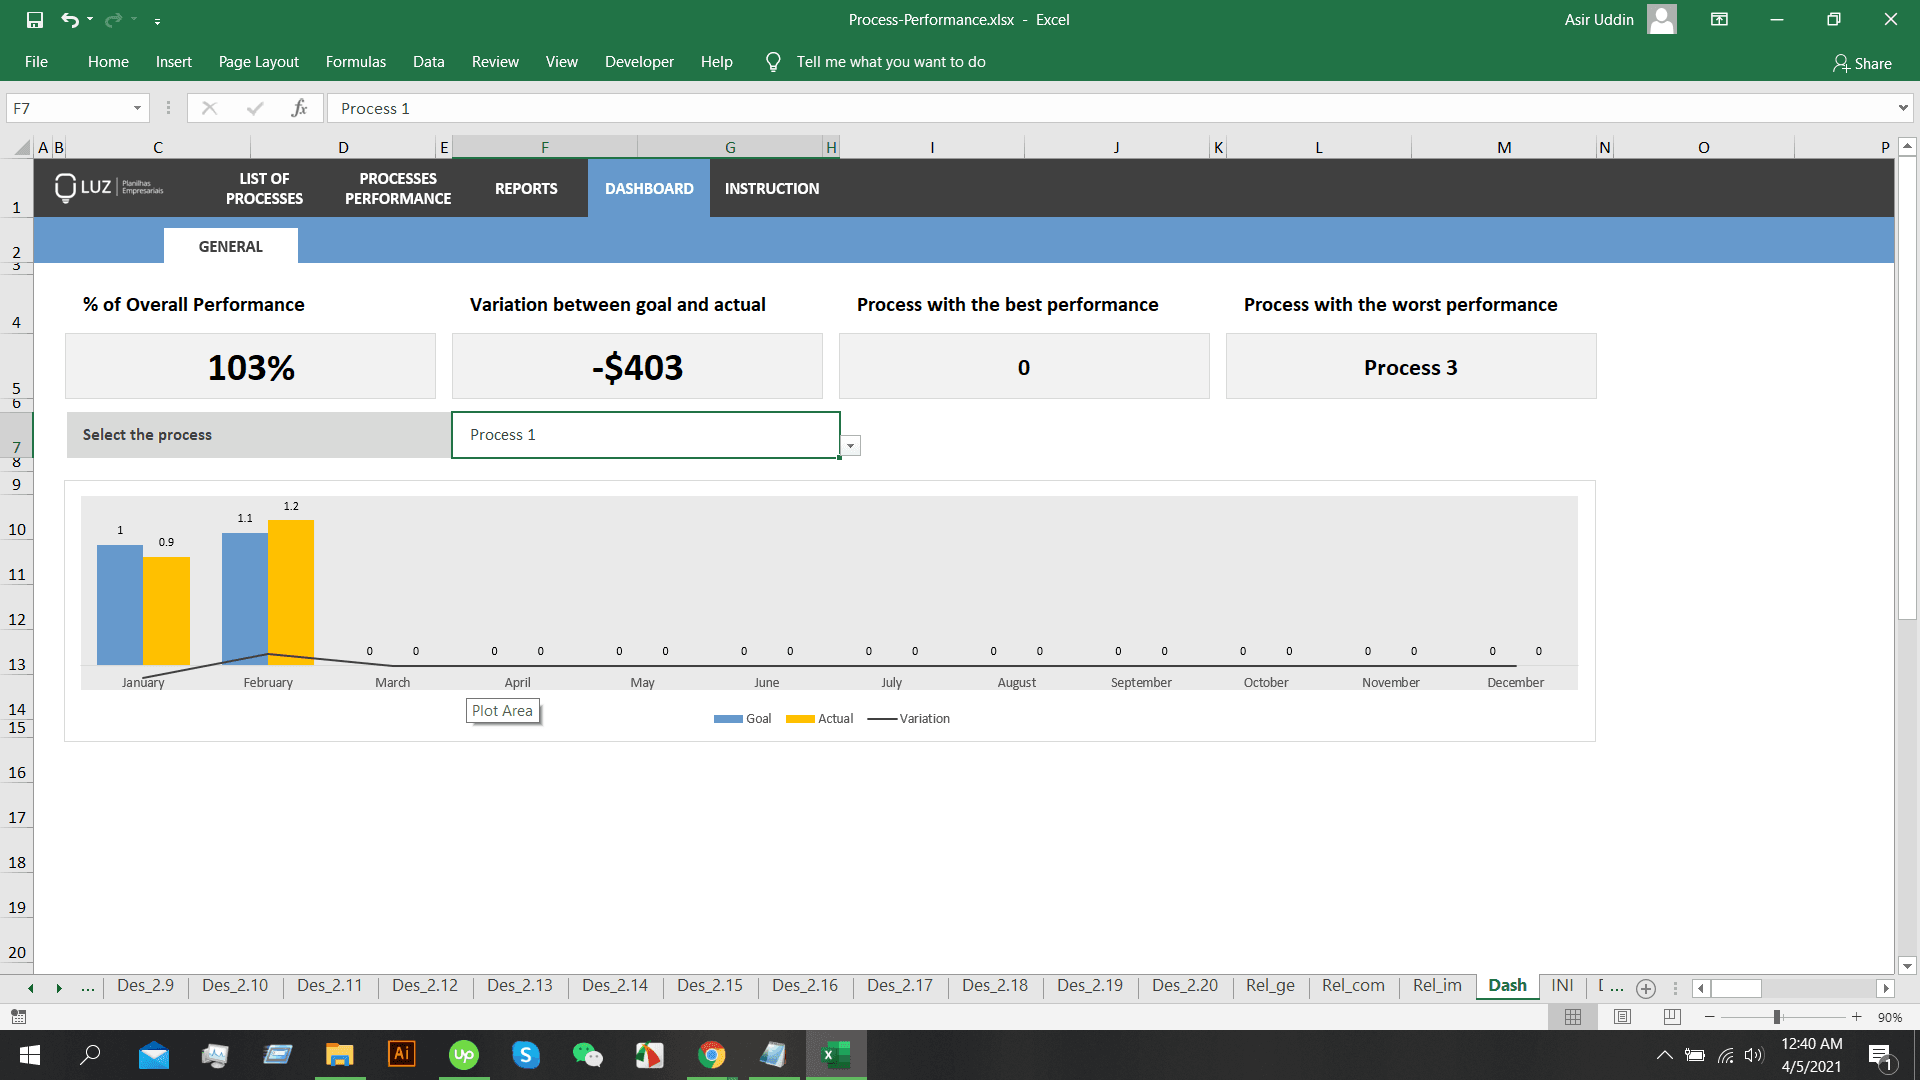The width and height of the screenshot is (1920, 1080).
Task: Toggle Normal view in the status bar
Action: (x=1573, y=1017)
